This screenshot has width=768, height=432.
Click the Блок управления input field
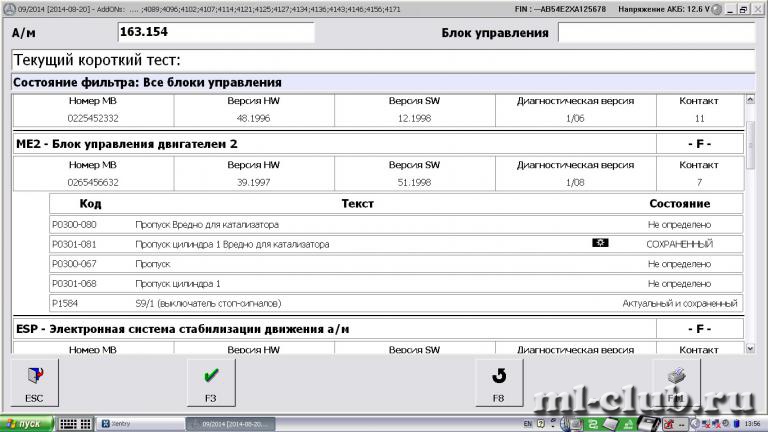(654, 32)
